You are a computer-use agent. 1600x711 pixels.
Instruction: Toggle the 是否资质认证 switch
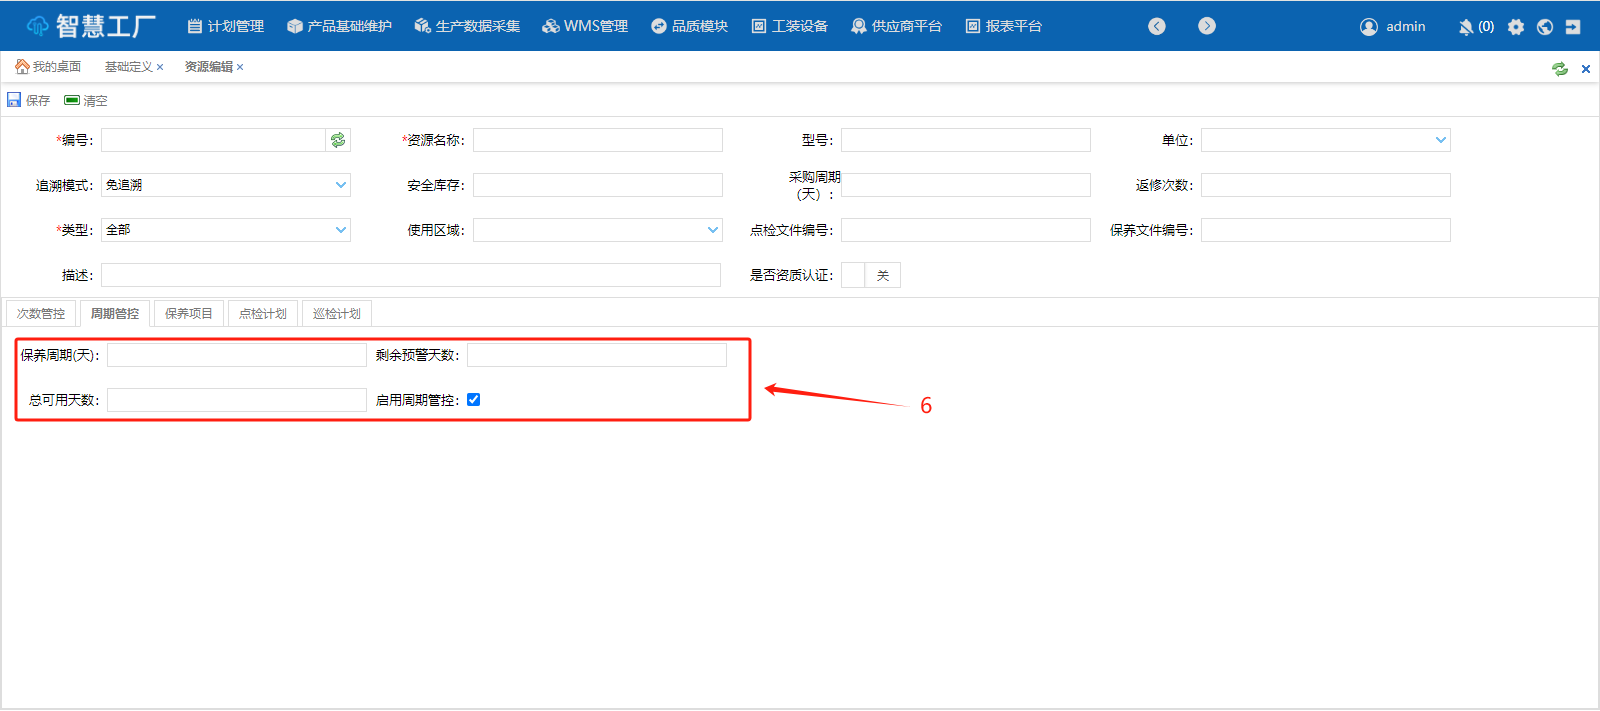tap(871, 275)
